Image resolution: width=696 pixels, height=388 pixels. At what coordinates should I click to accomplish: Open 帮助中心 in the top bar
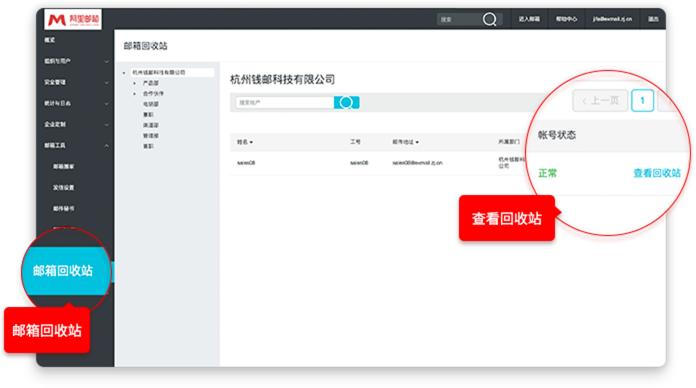(x=566, y=19)
